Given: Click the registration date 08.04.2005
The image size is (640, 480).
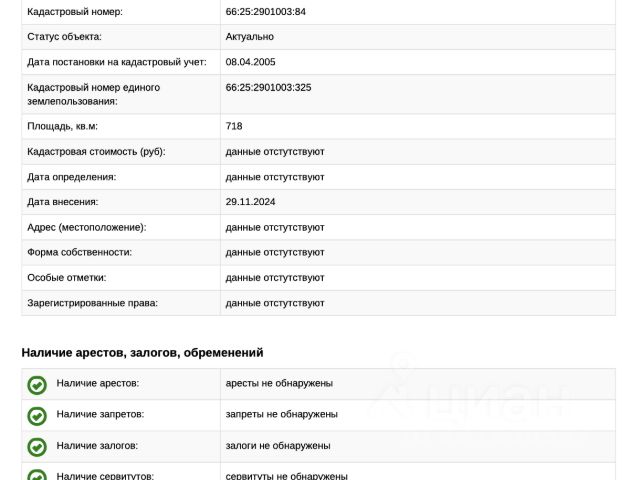Looking at the screenshot, I should [251, 62].
